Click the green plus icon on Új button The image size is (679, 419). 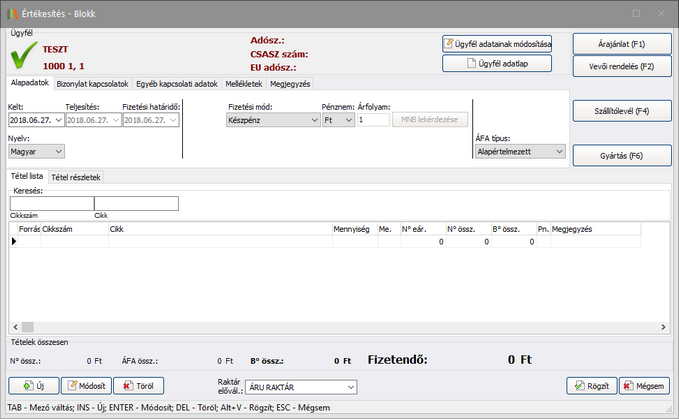click(x=25, y=385)
